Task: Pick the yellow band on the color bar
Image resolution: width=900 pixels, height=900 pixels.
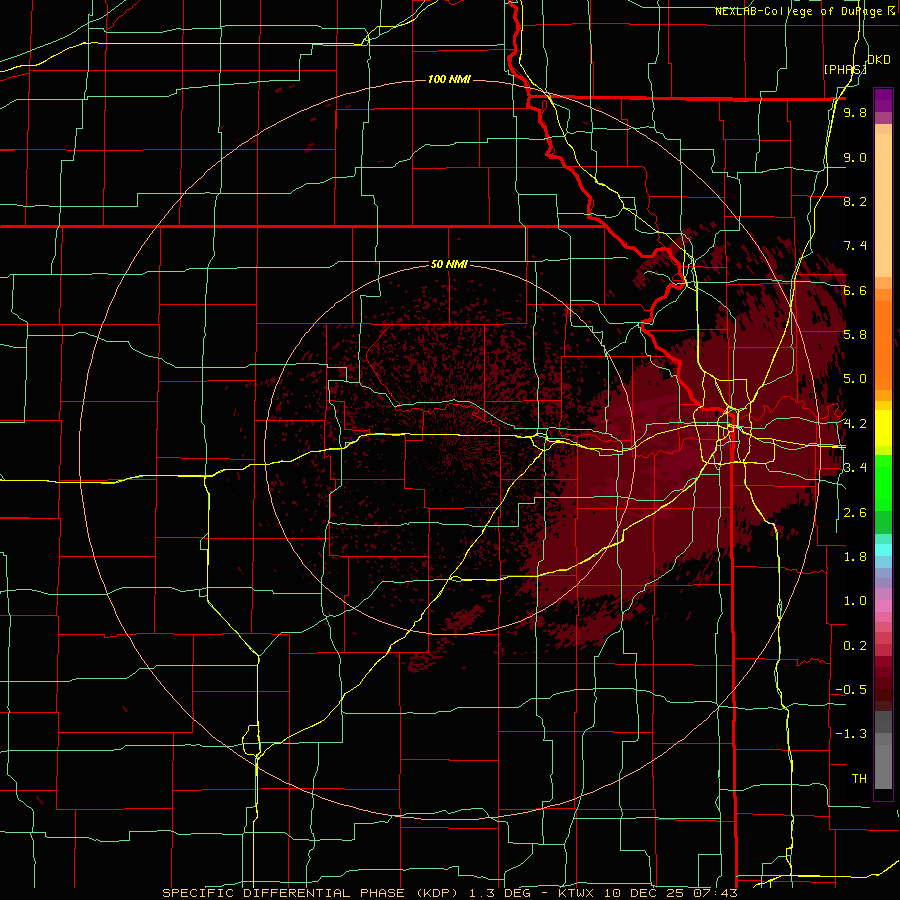Action: point(883,428)
